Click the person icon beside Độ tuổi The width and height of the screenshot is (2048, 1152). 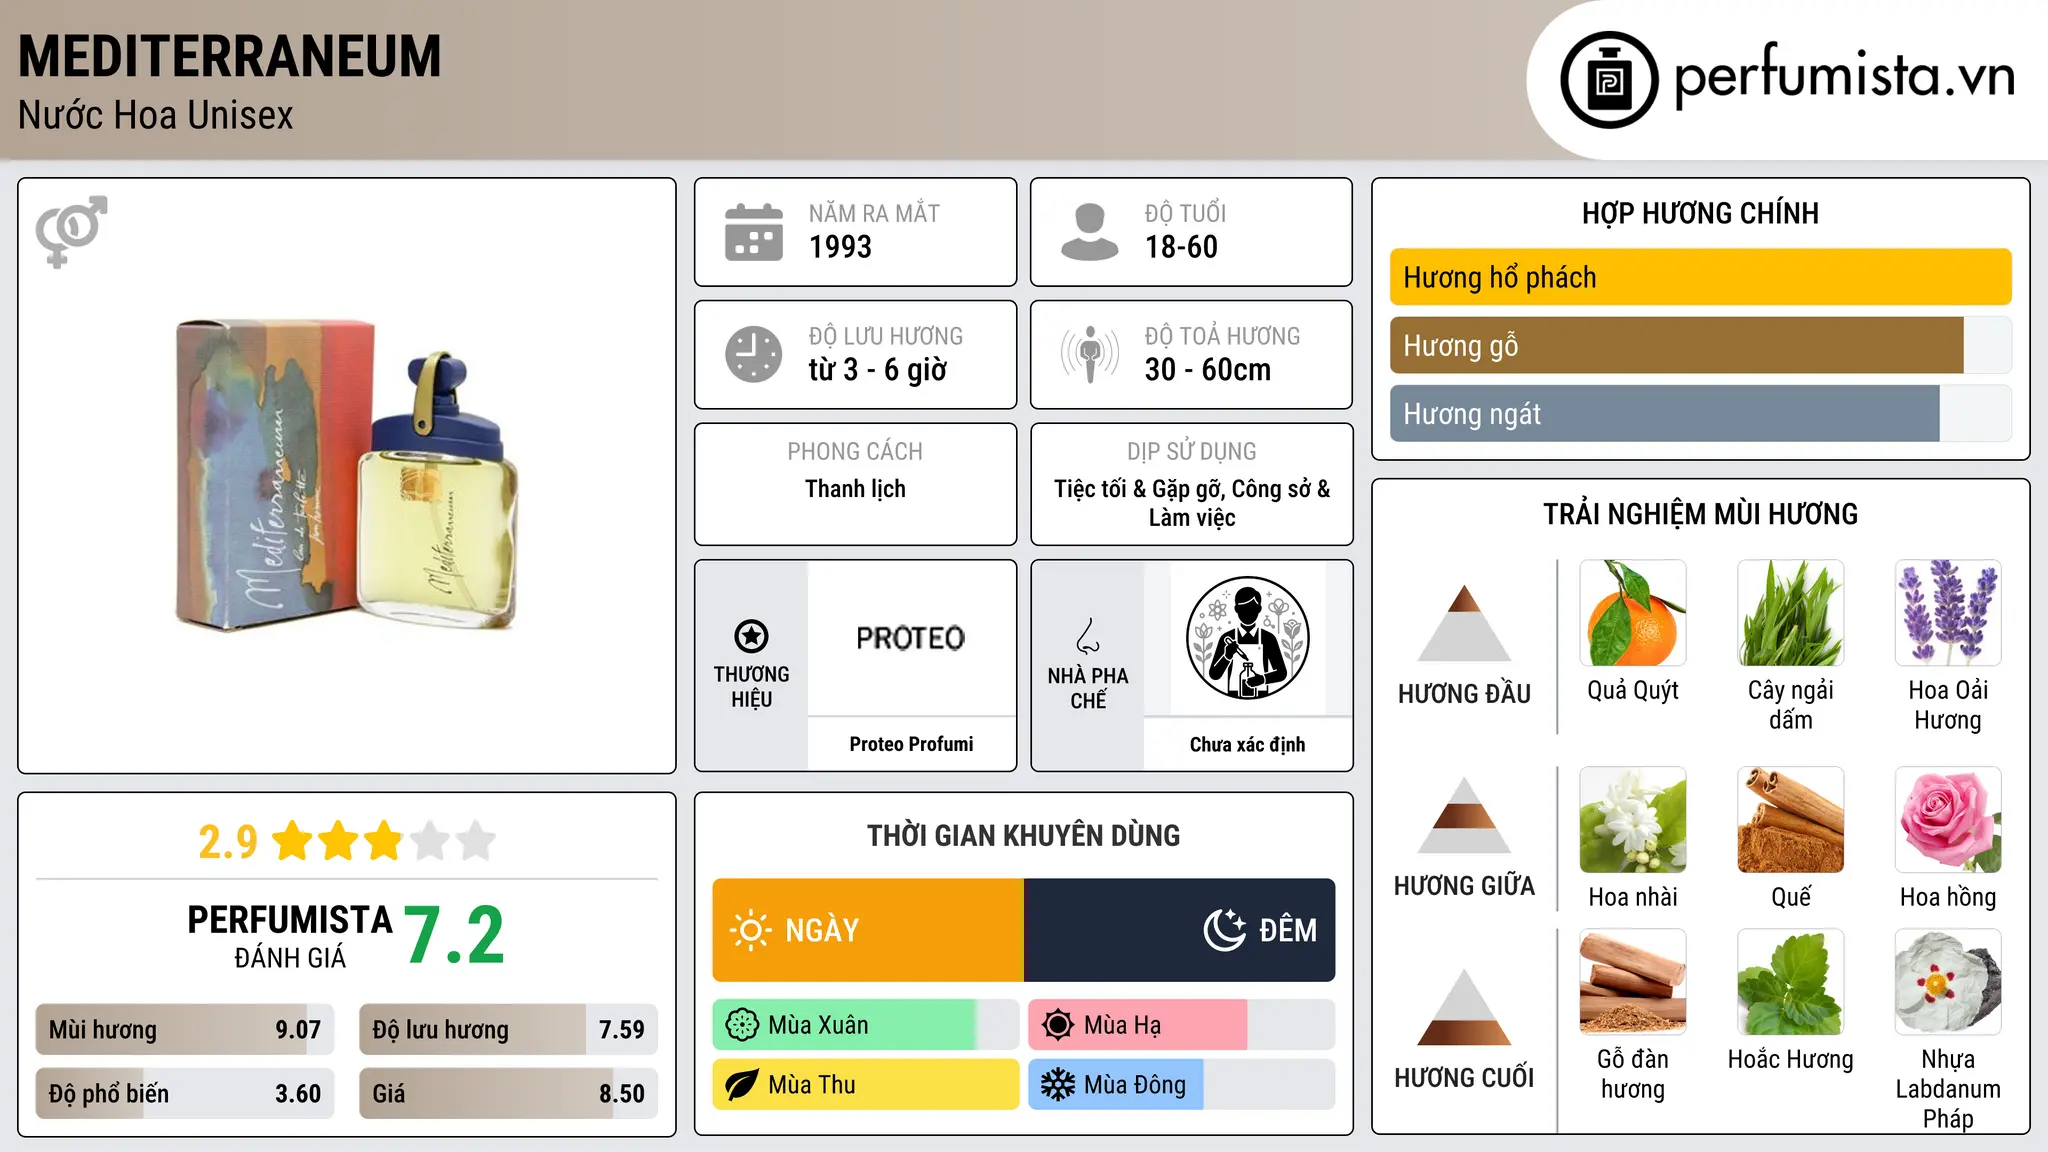click(1090, 232)
